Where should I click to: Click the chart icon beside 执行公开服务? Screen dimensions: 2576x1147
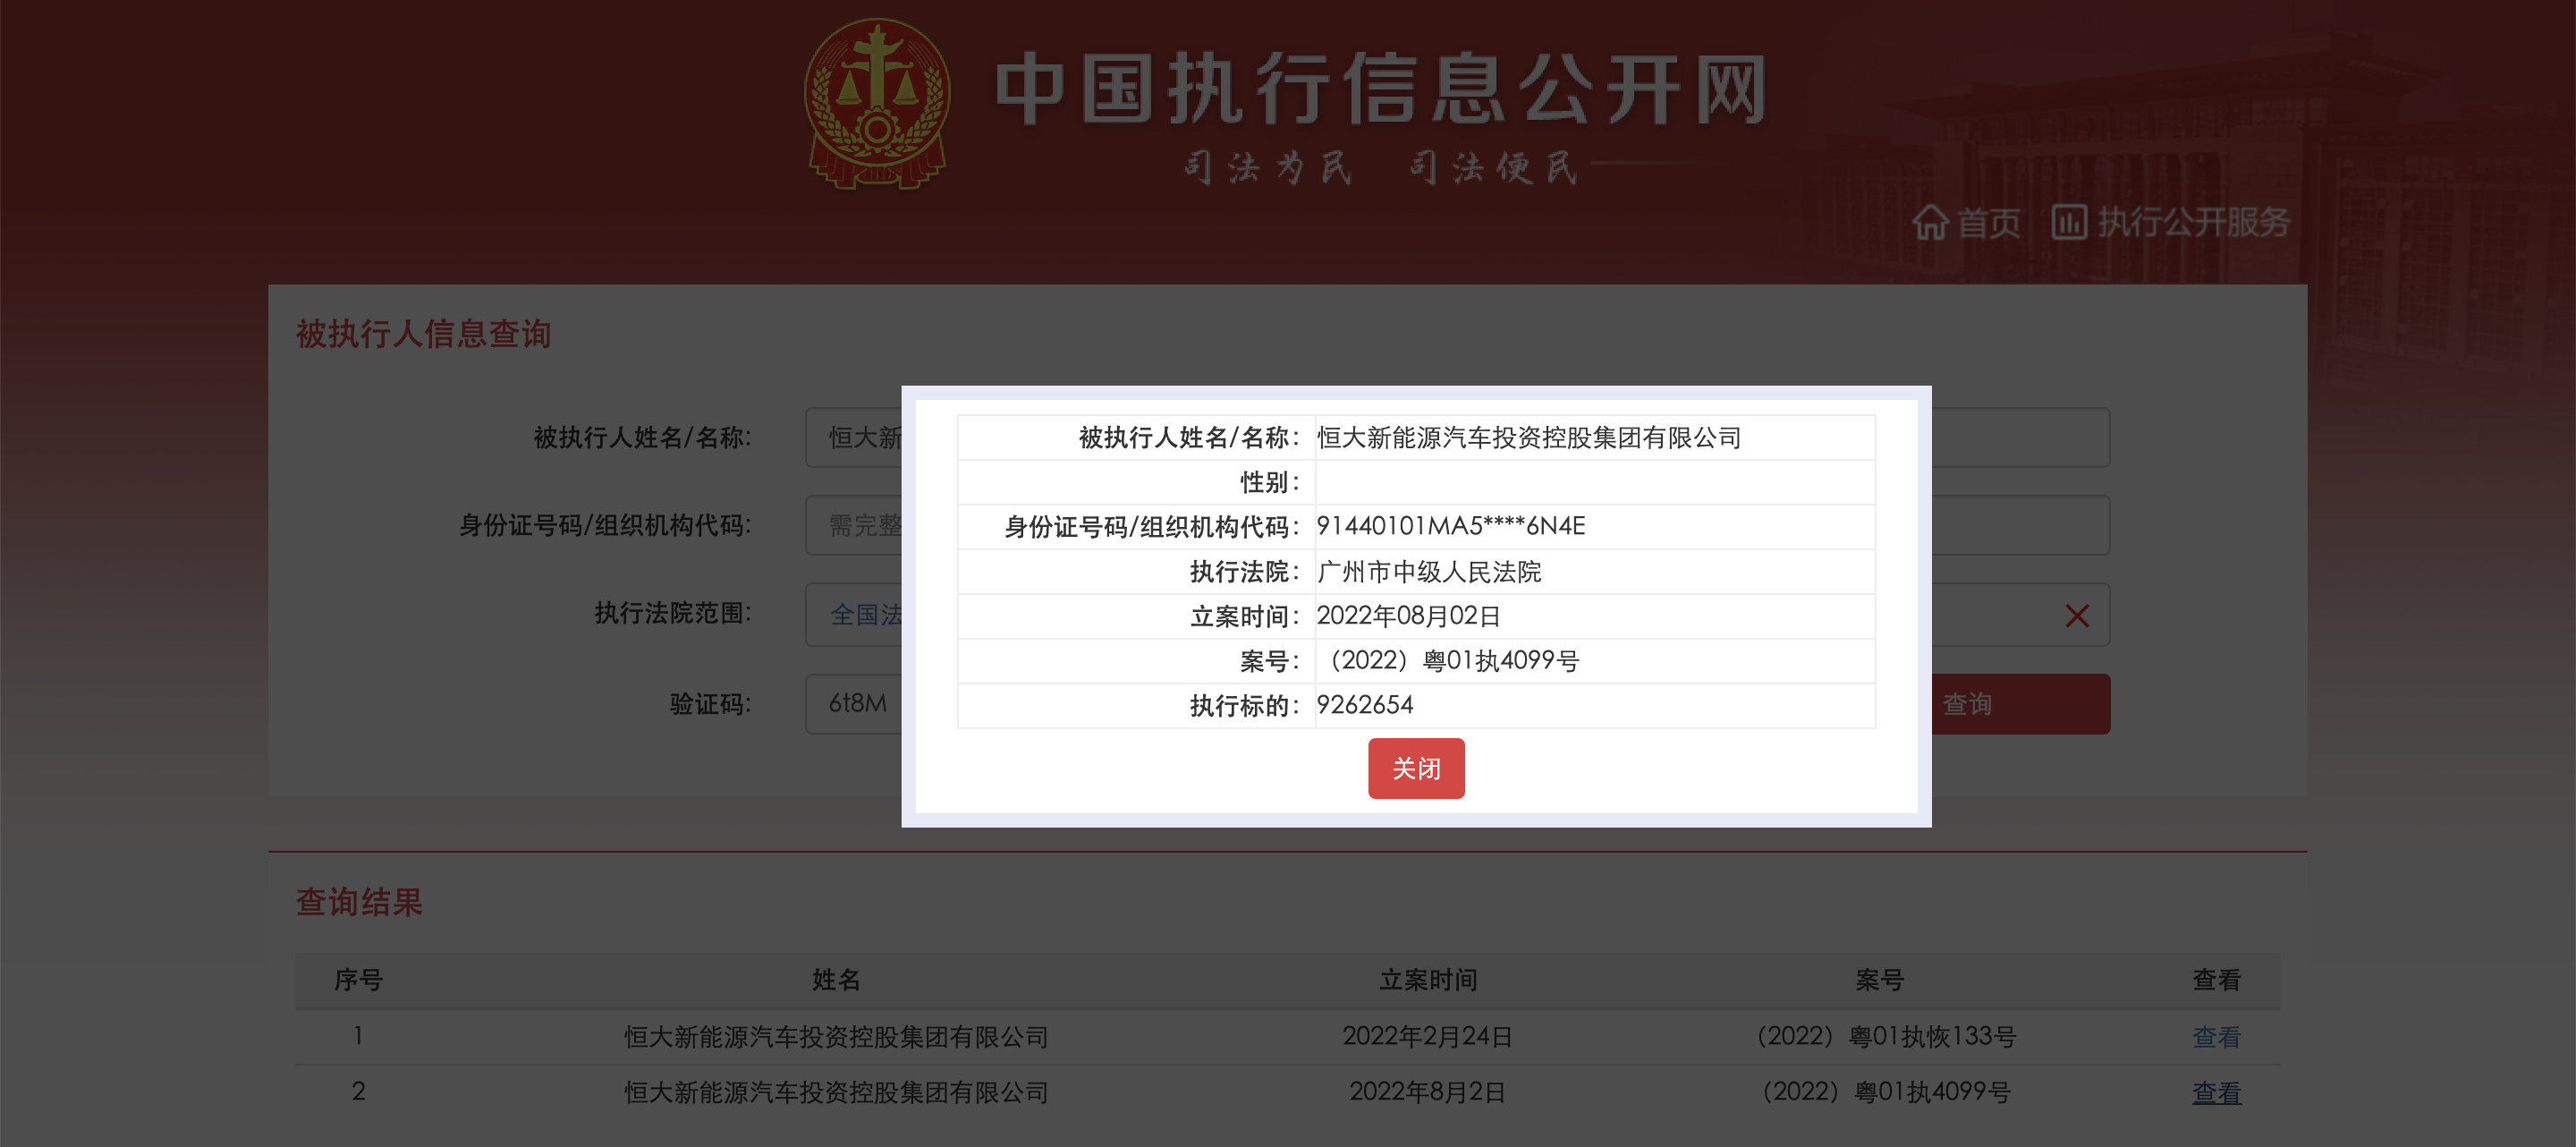pyautogui.click(x=2069, y=222)
